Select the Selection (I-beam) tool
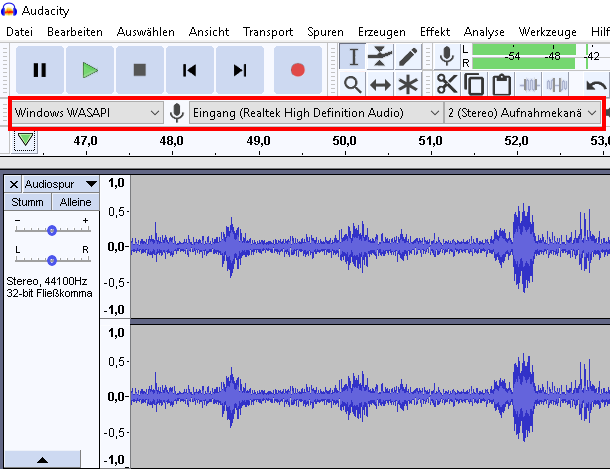This screenshot has width=610, height=469. (x=352, y=57)
